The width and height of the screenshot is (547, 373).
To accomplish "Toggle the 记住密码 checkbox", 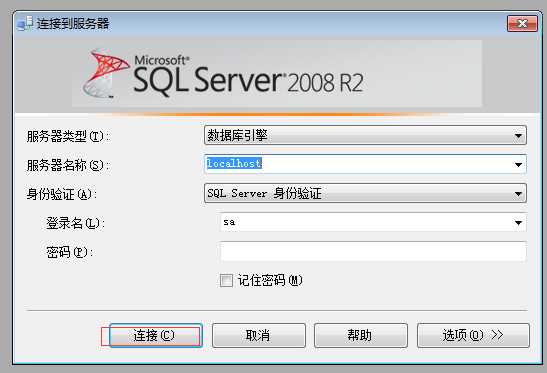I will (226, 280).
